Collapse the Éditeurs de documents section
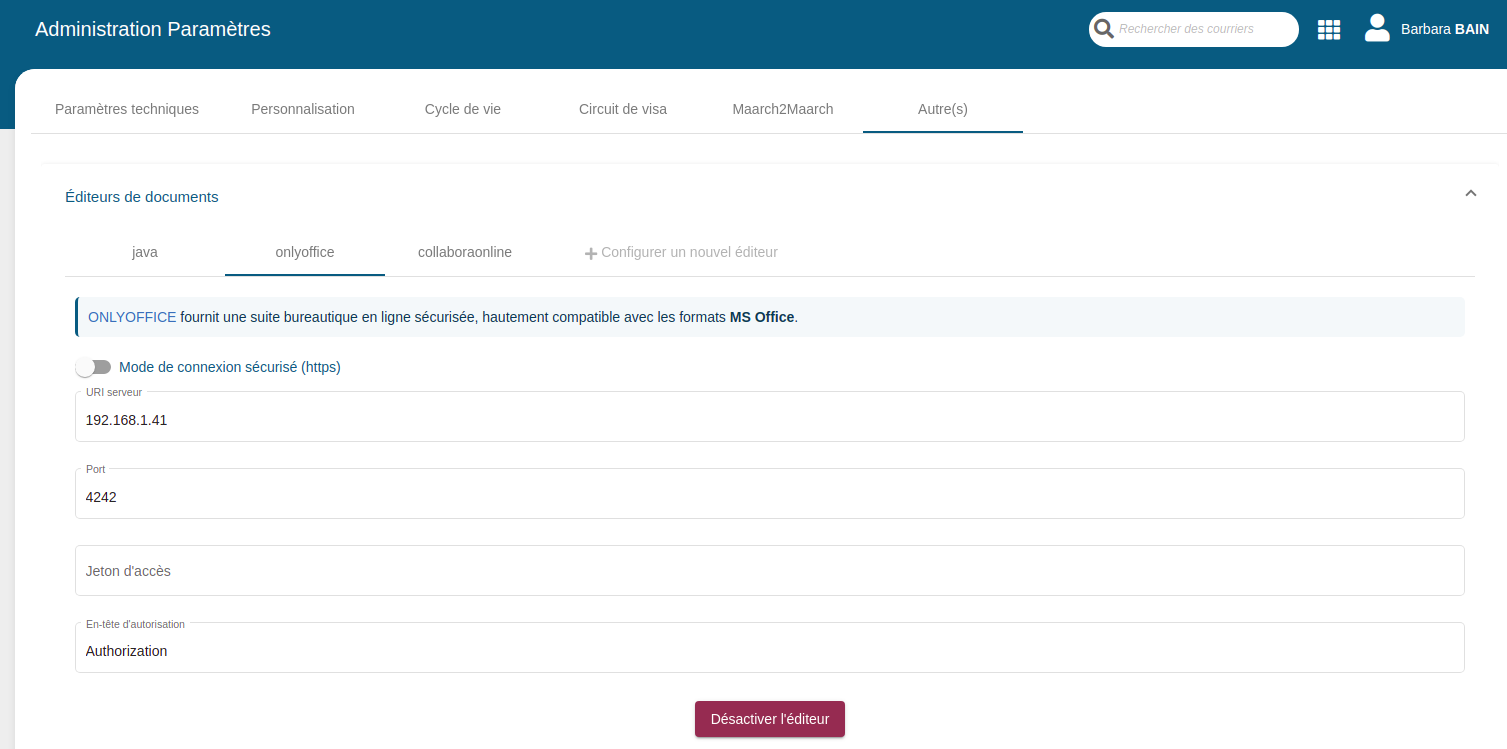Viewport: 1507px width, 749px height. pyautogui.click(x=1470, y=194)
